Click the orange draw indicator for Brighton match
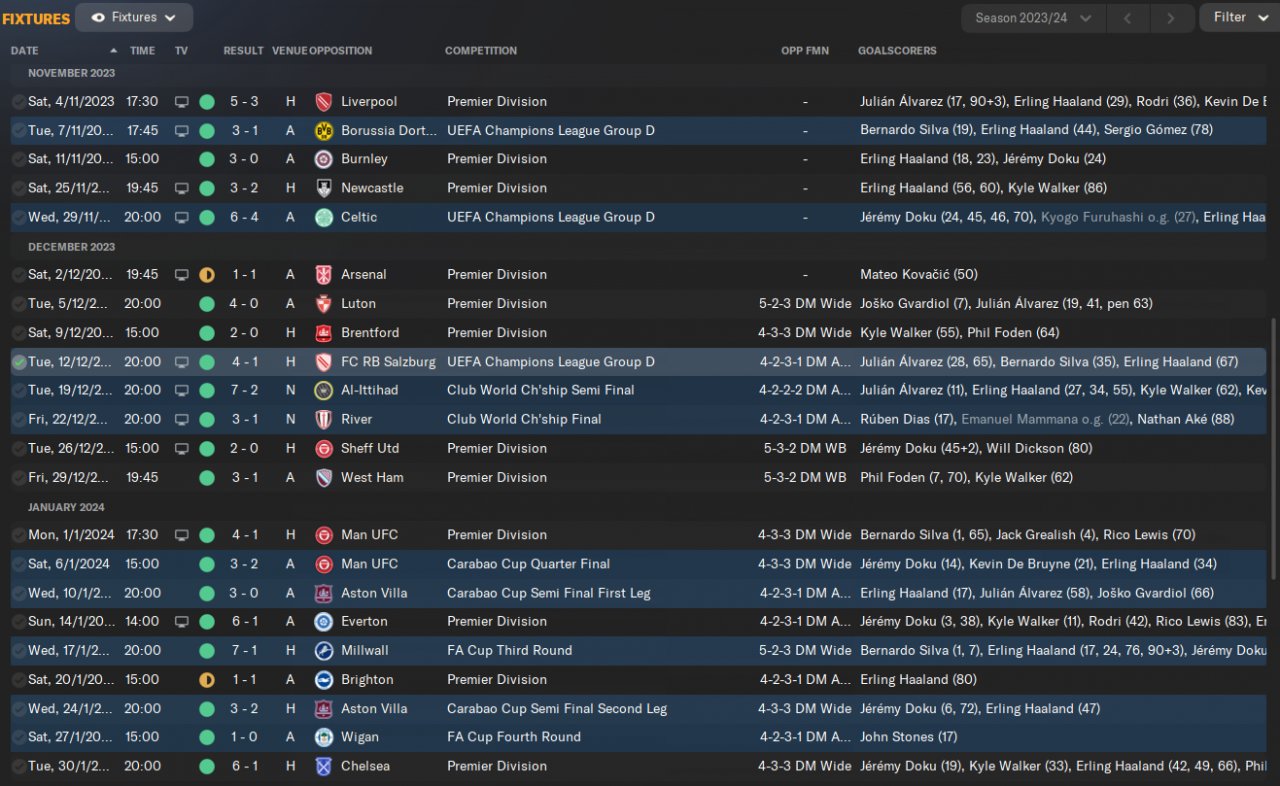 point(207,680)
